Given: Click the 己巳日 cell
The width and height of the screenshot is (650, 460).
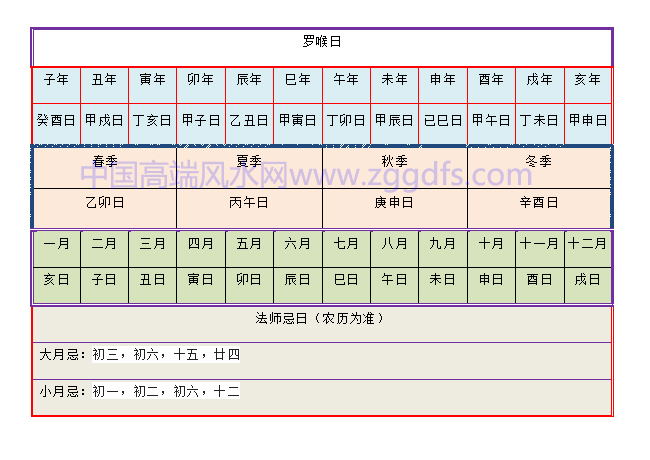Looking at the screenshot, I should click(x=443, y=124).
